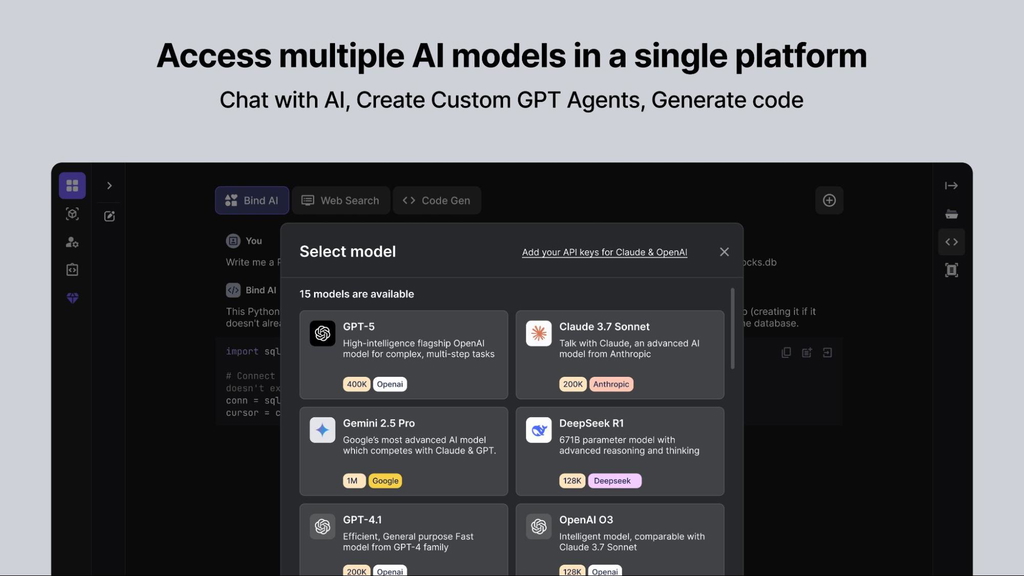Click the fullscreen frame icon in right sidebar
The image size is (1024, 576).
951,270
